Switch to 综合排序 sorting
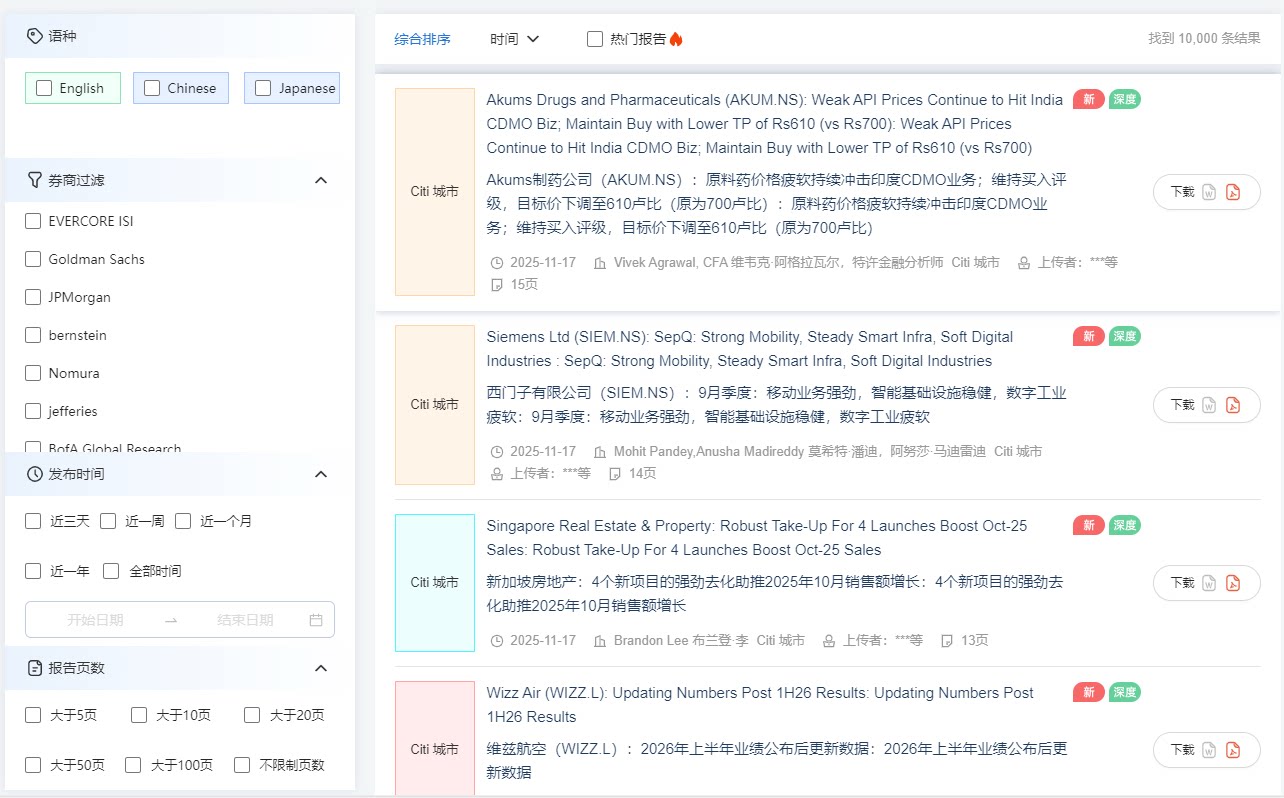1284x798 pixels. (x=423, y=39)
